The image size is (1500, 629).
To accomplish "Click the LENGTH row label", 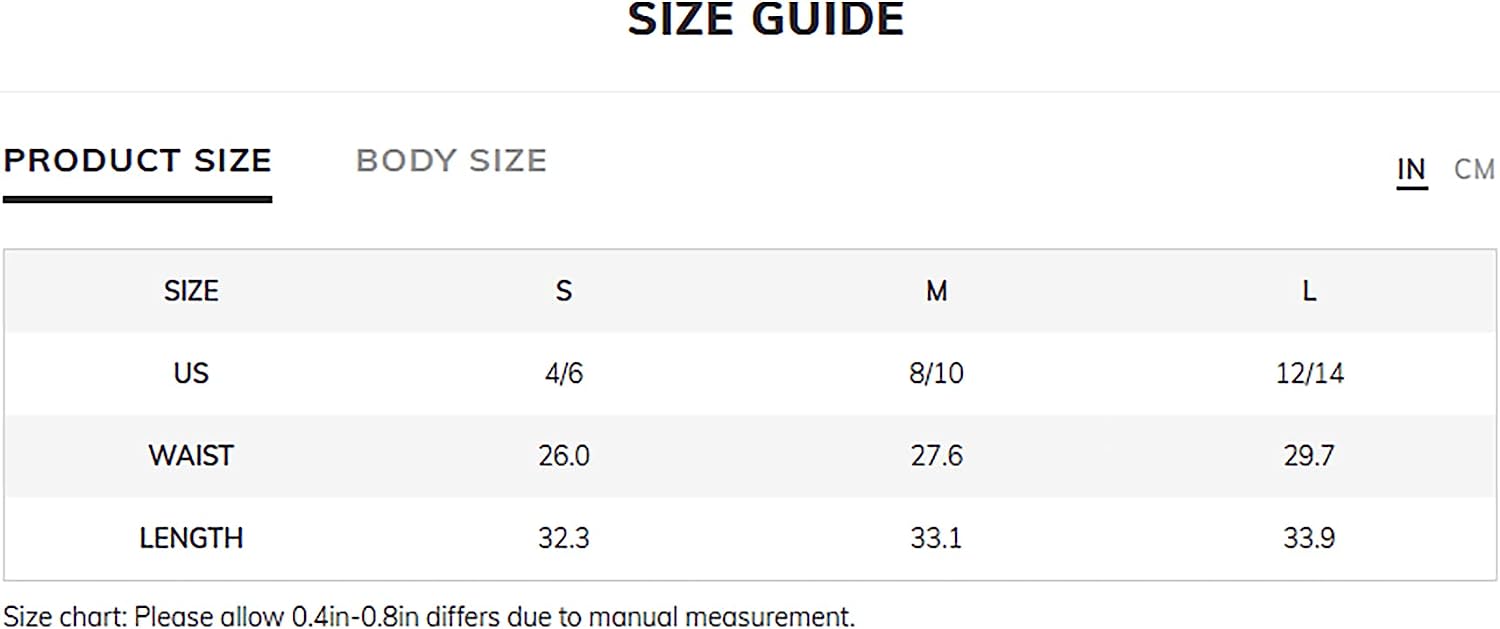I will pyautogui.click(x=191, y=538).
